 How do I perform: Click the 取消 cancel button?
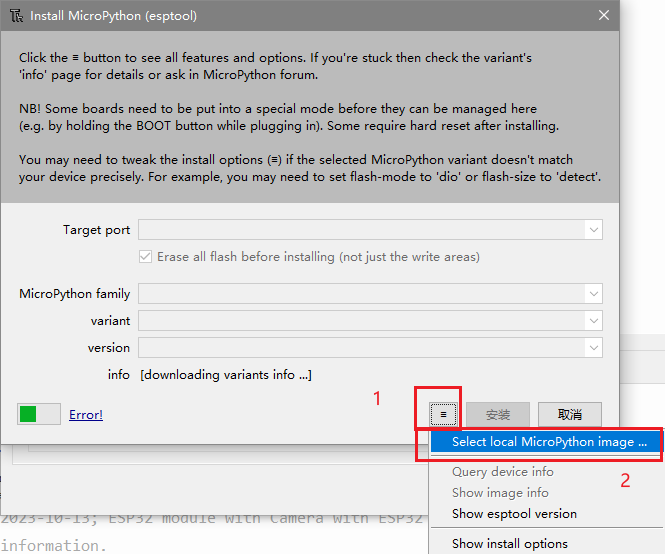[x=570, y=414]
